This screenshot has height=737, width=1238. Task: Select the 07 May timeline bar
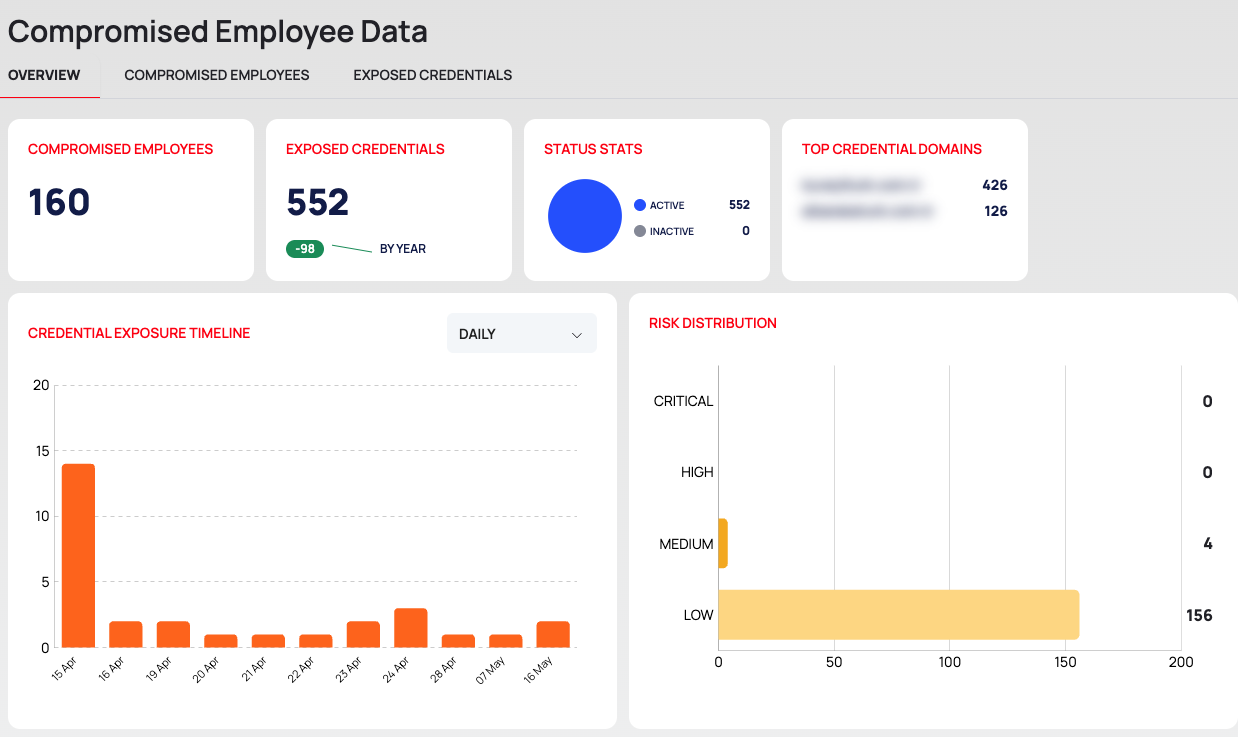click(x=506, y=641)
